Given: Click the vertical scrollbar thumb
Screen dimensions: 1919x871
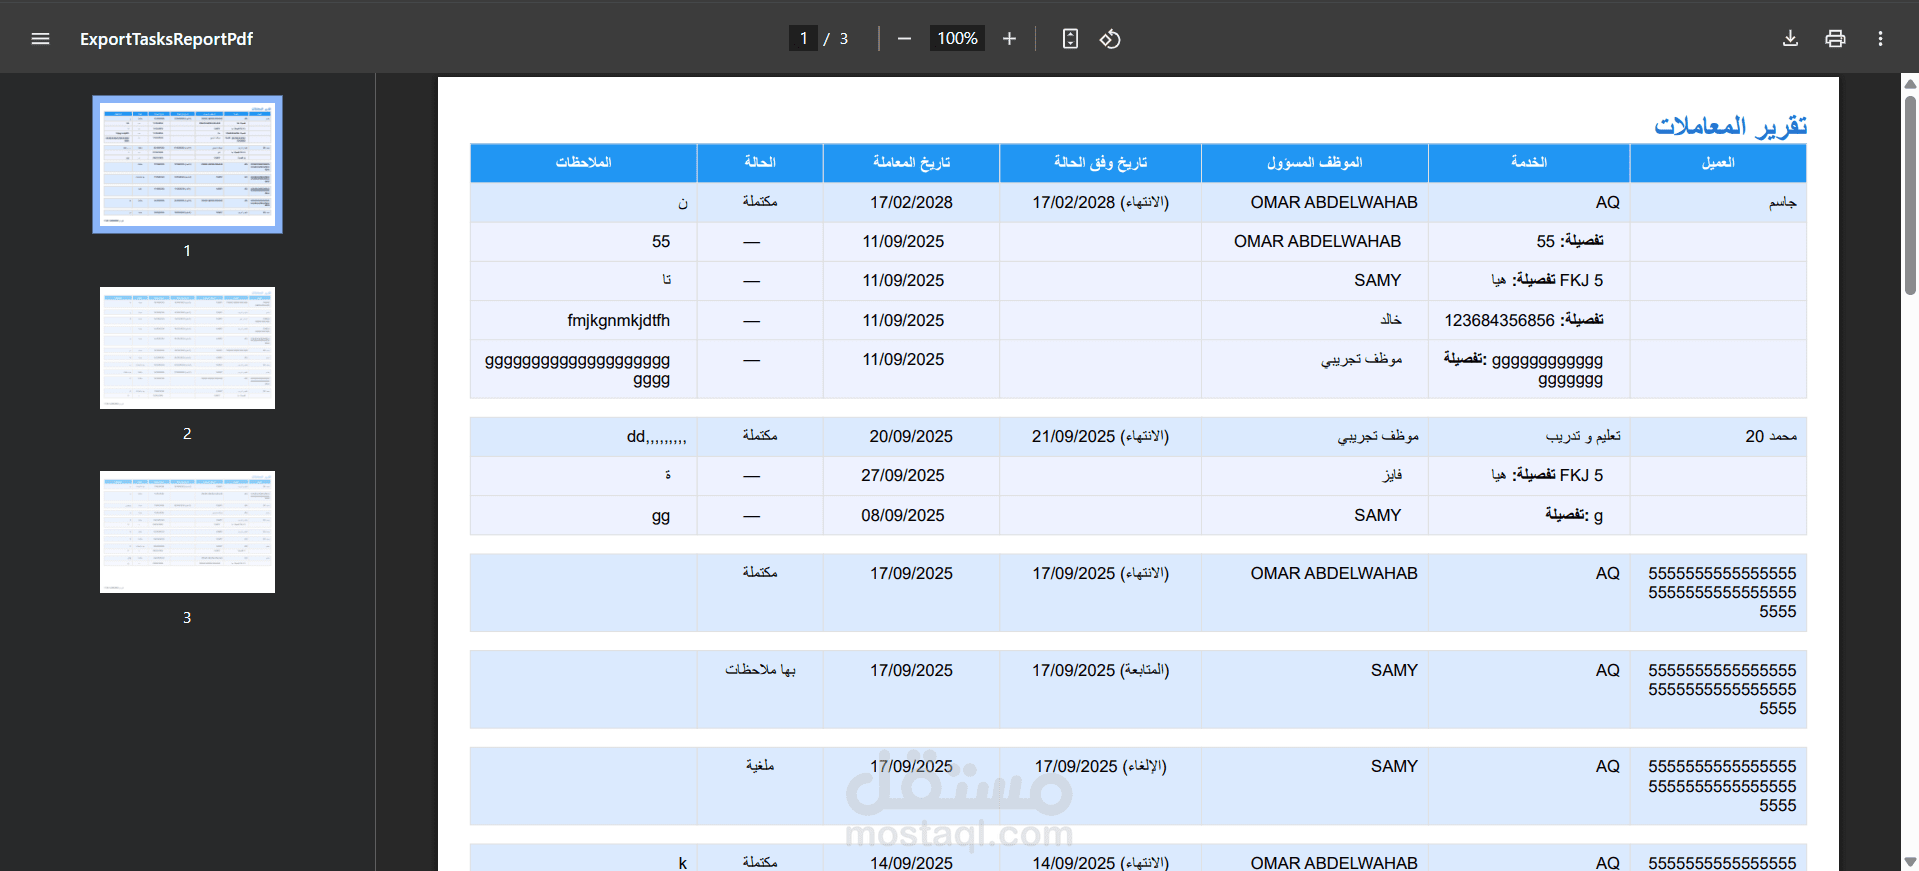Looking at the screenshot, I should point(1910,195).
